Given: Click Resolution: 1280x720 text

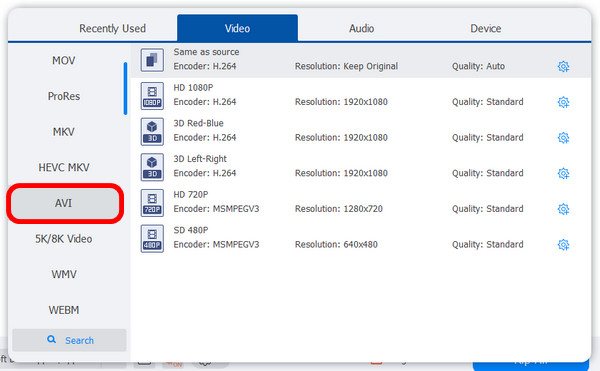Looking at the screenshot, I should pyautogui.click(x=339, y=209).
